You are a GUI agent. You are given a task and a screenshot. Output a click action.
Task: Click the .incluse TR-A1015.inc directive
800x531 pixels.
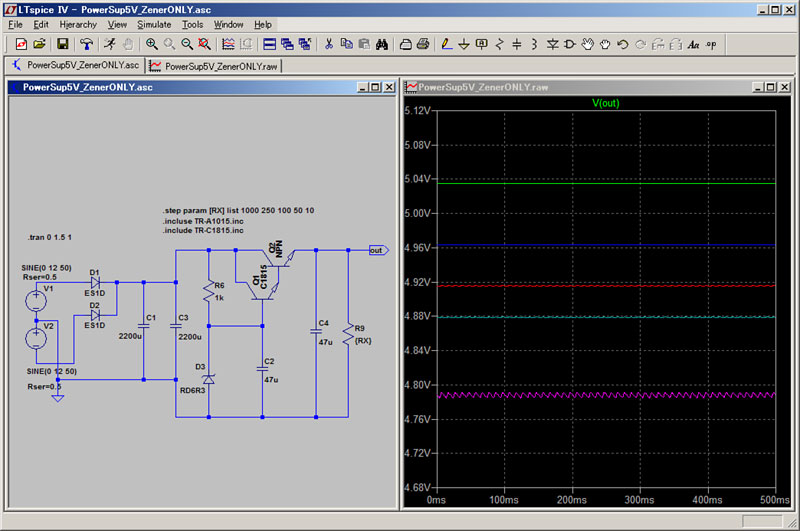pos(203,221)
